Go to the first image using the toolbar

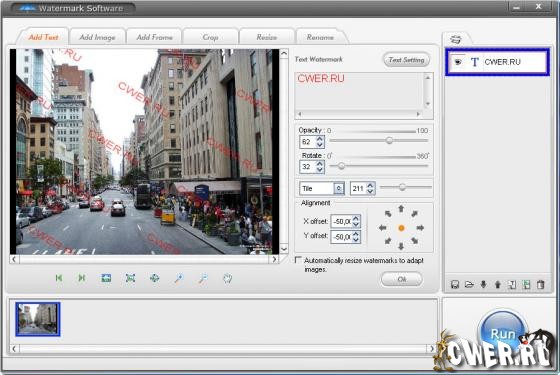[59, 278]
